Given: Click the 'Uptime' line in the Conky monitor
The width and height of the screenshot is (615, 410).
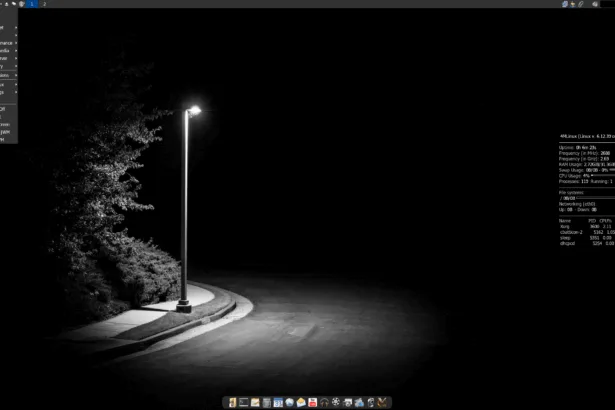Looking at the screenshot, I should [x=577, y=148].
